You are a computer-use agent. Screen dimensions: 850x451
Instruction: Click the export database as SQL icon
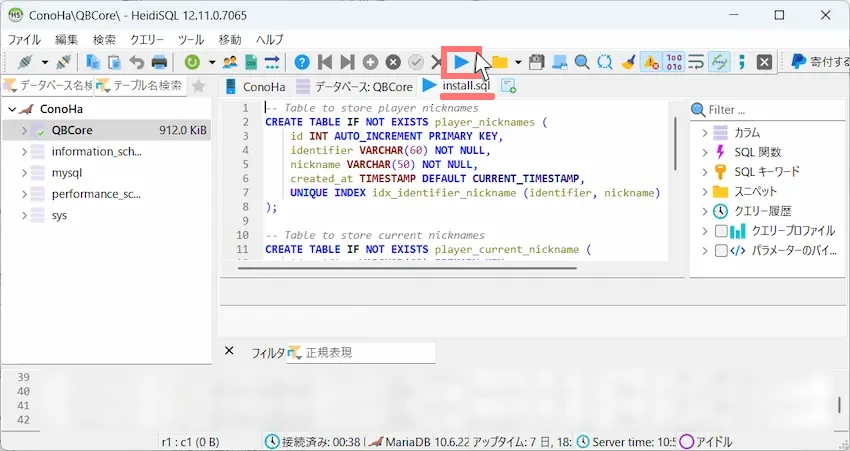click(272, 62)
